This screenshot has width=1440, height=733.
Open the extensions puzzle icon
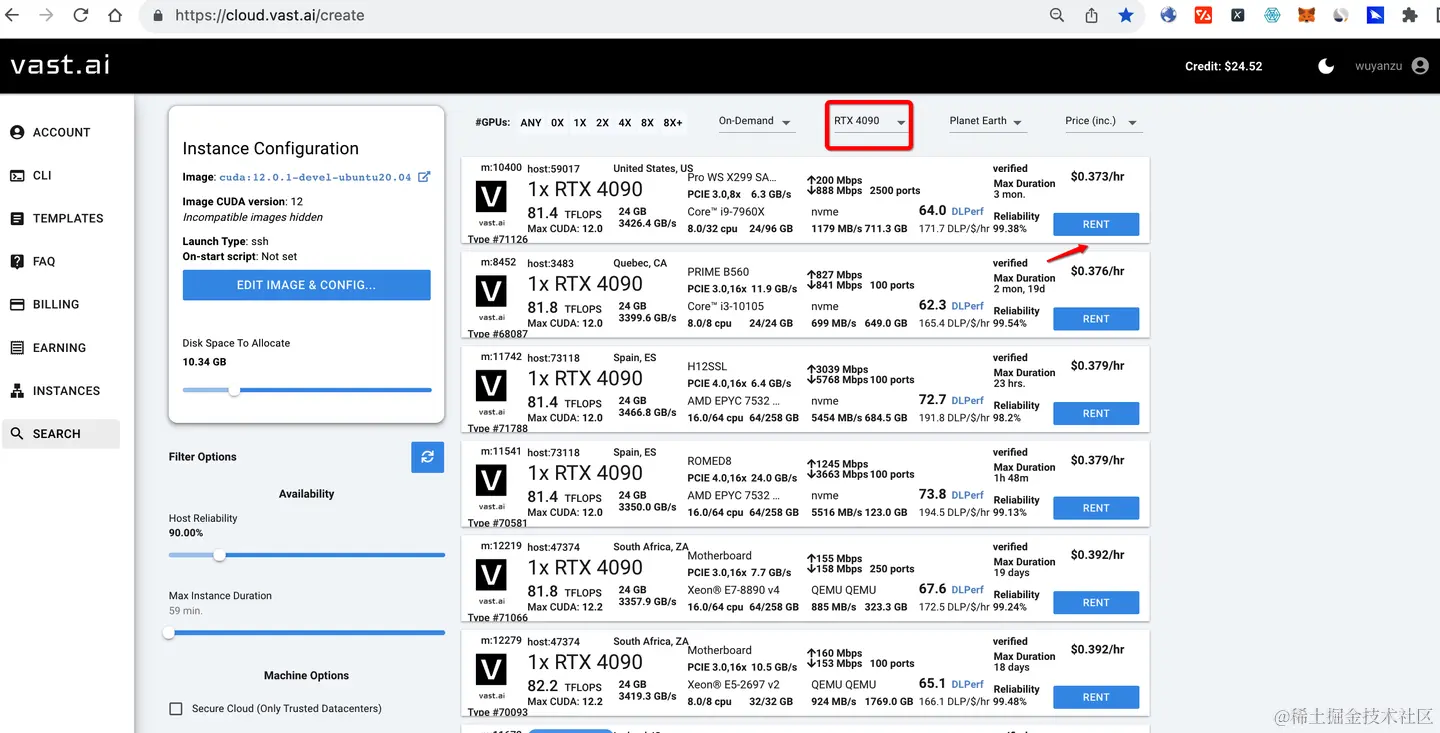1410,15
